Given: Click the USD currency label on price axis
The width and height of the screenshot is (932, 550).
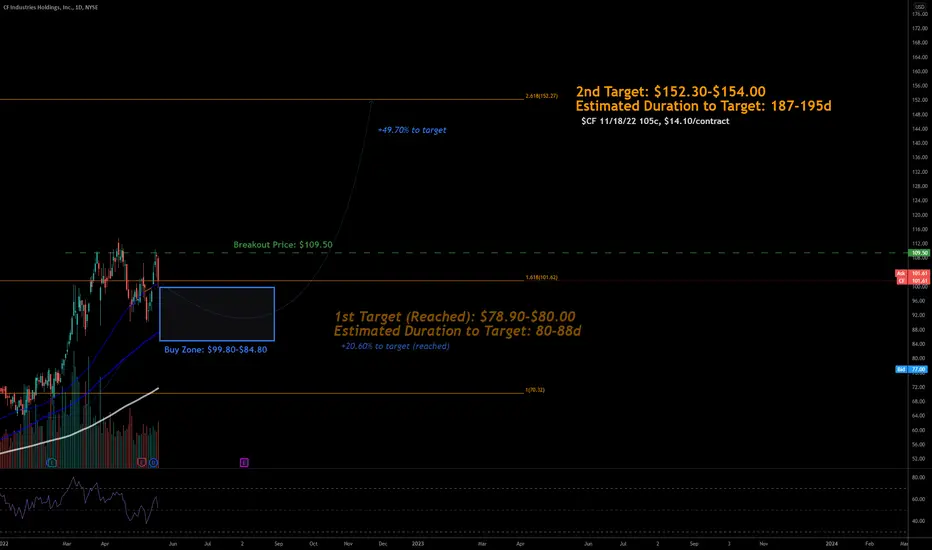Looking at the screenshot, I should click(920, 7).
